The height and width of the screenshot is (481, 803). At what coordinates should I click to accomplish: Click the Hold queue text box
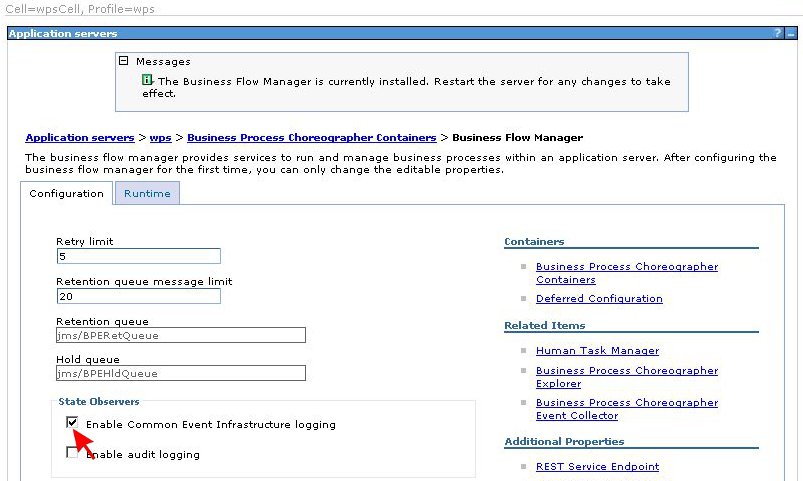tap(180, 373)
